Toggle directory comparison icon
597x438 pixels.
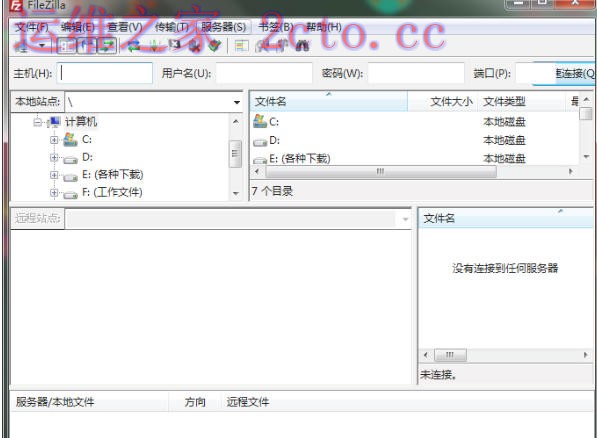tap(262, 46)
